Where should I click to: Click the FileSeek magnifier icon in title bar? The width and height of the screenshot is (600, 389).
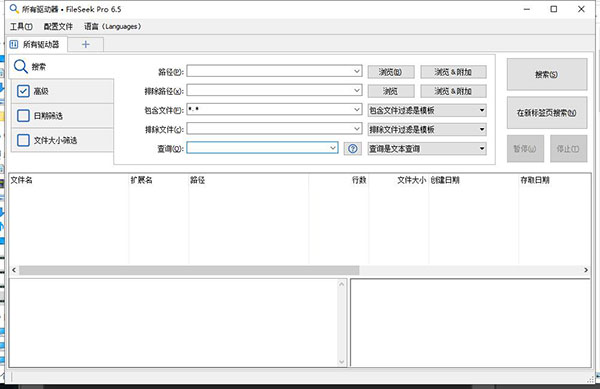coord(14,9)
